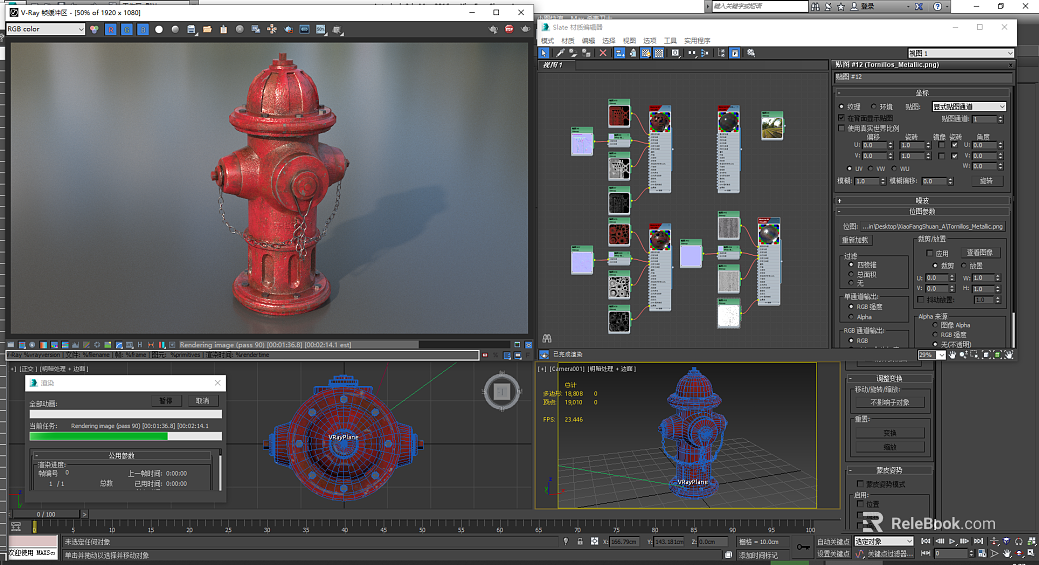Screen dimensions: 1039x565
Task: Select the 环境 environment radio button
Action: point(873,107)
